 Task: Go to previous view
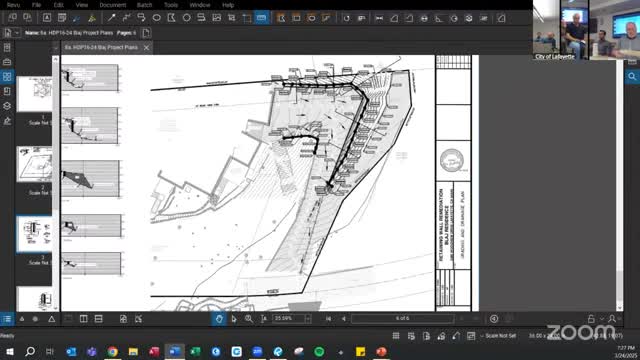point(494,319)
